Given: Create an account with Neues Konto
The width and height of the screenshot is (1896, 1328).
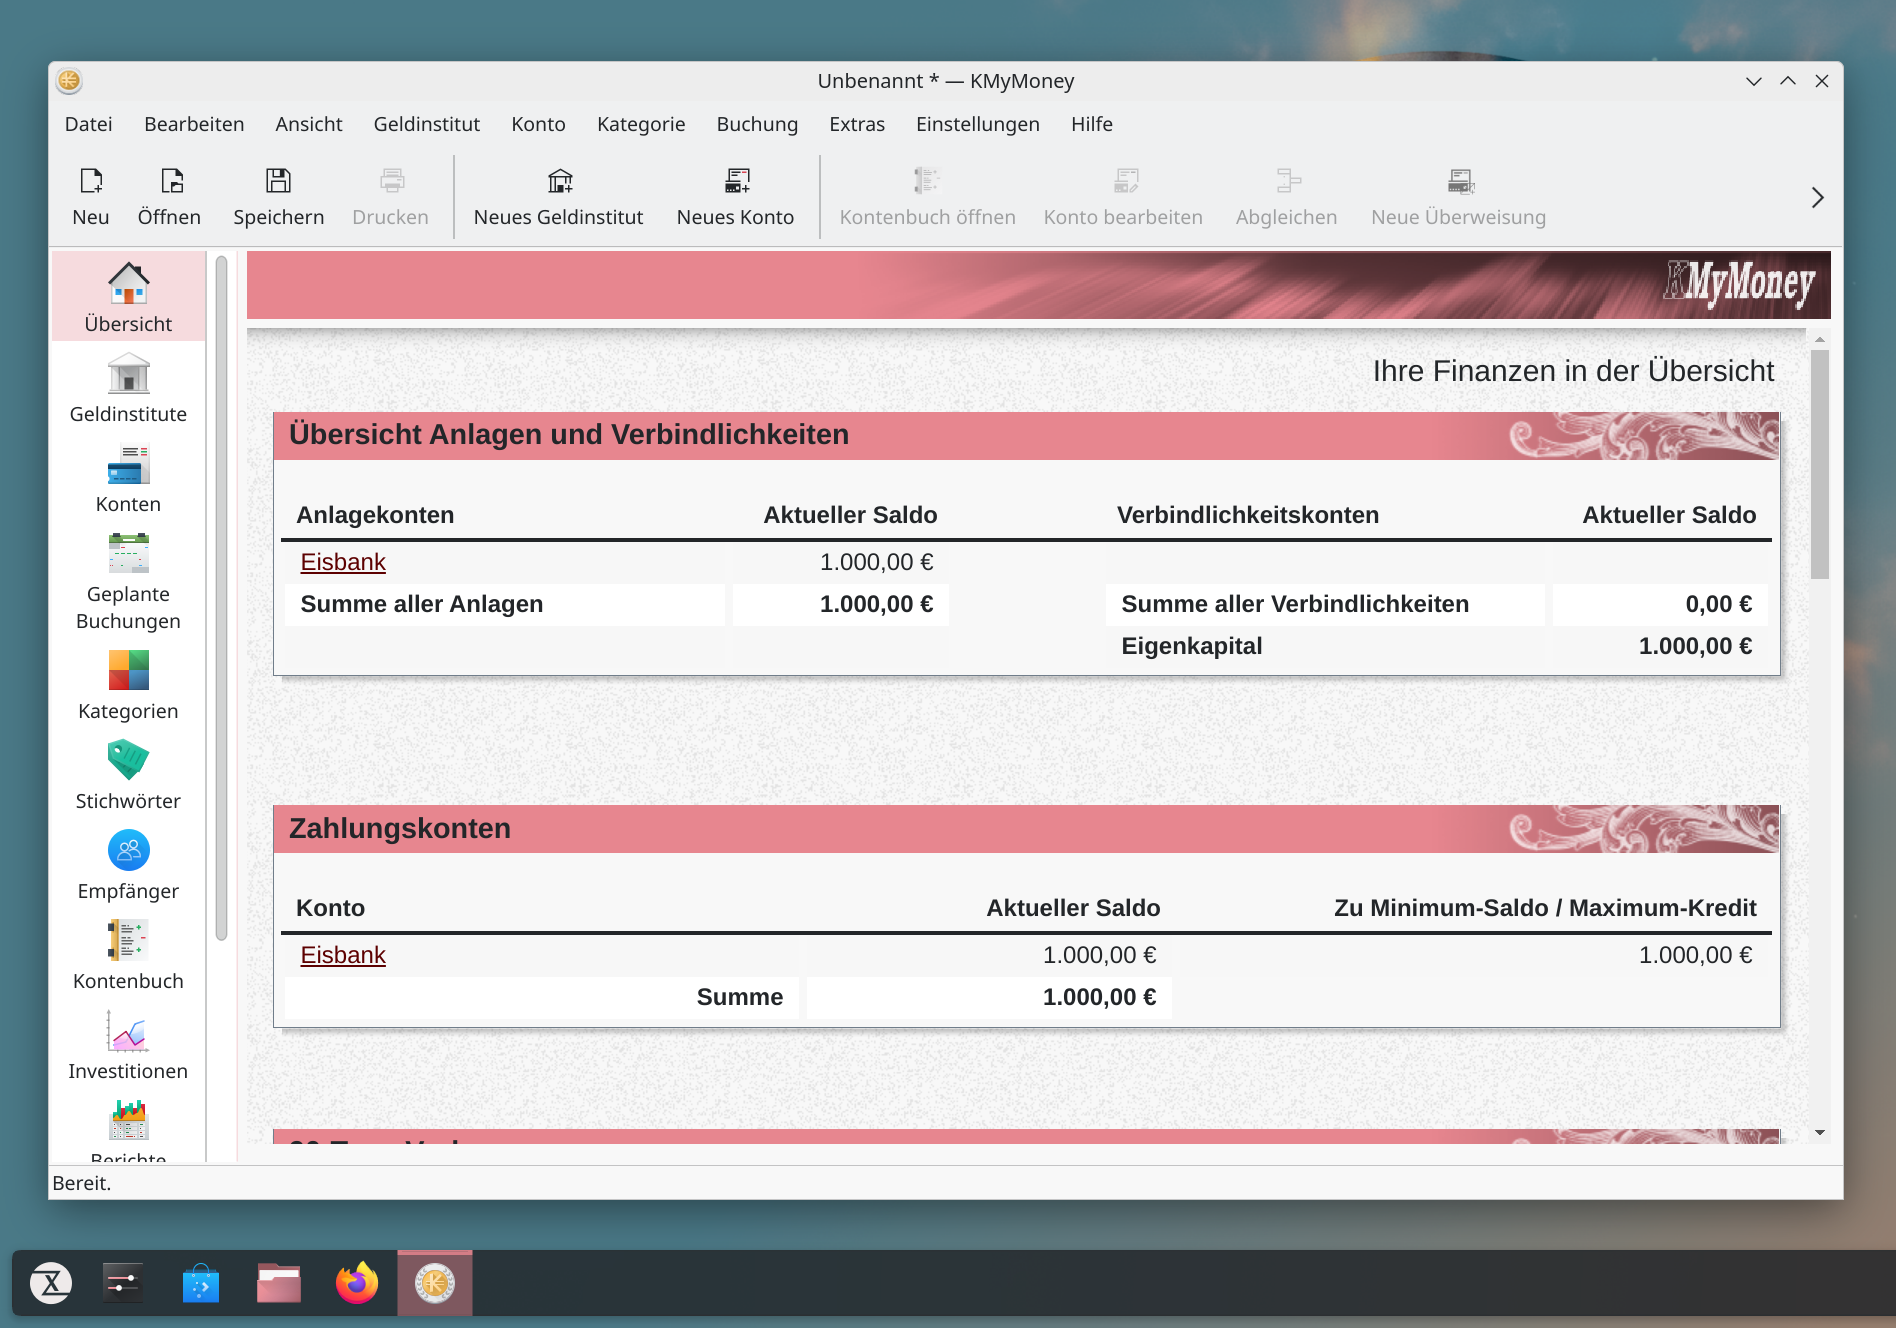Looking at the screenshot, I should coord(736,197).
